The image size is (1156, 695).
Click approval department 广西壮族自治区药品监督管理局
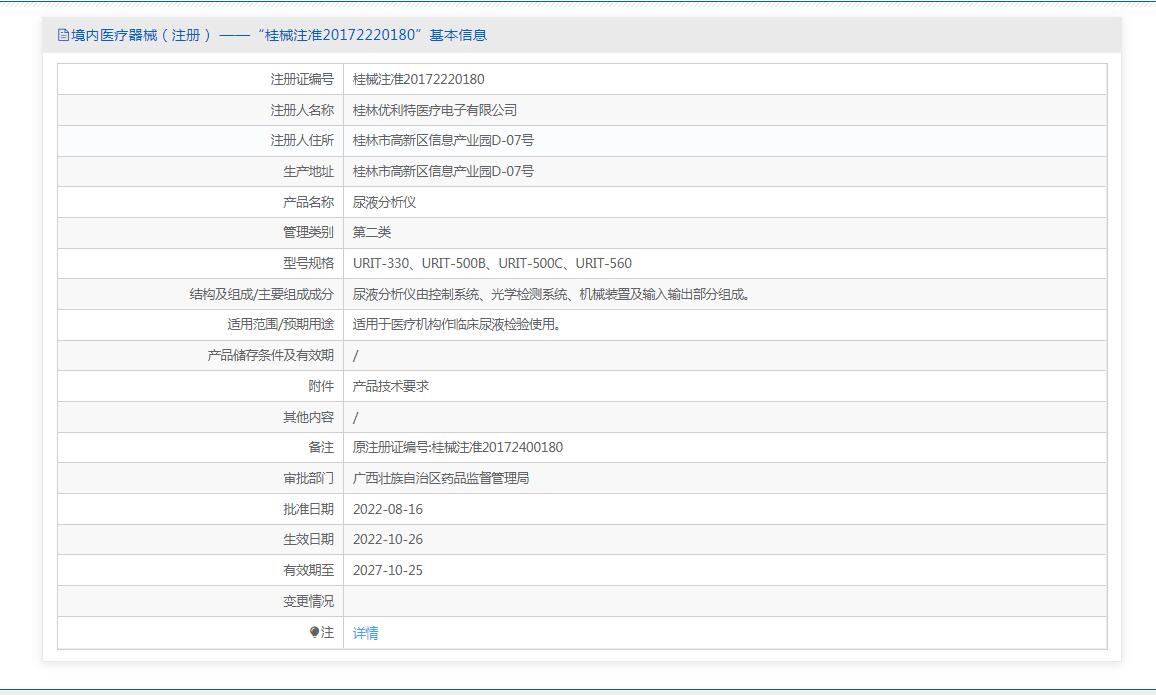tap(441, 478)
